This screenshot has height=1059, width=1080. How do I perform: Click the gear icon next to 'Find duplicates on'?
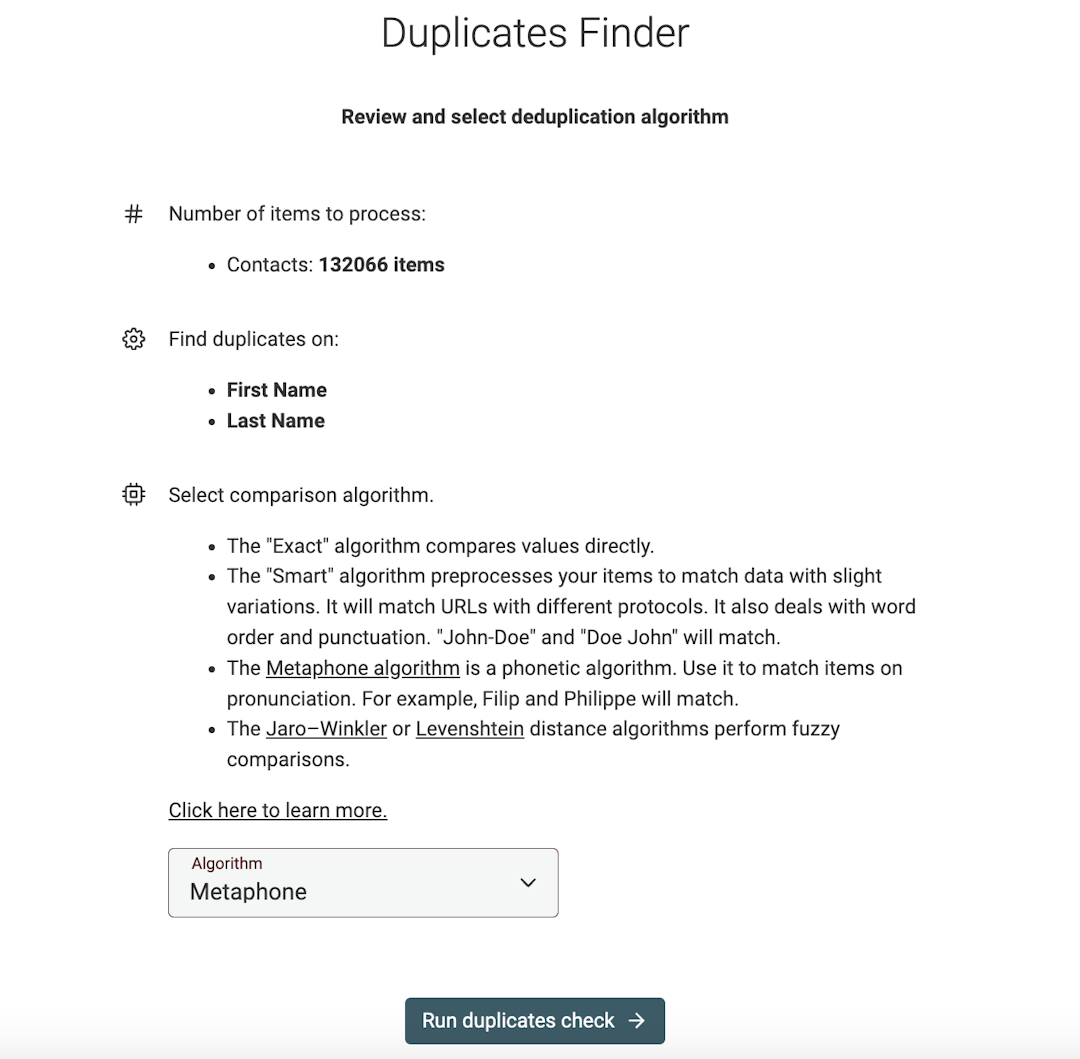133,339
